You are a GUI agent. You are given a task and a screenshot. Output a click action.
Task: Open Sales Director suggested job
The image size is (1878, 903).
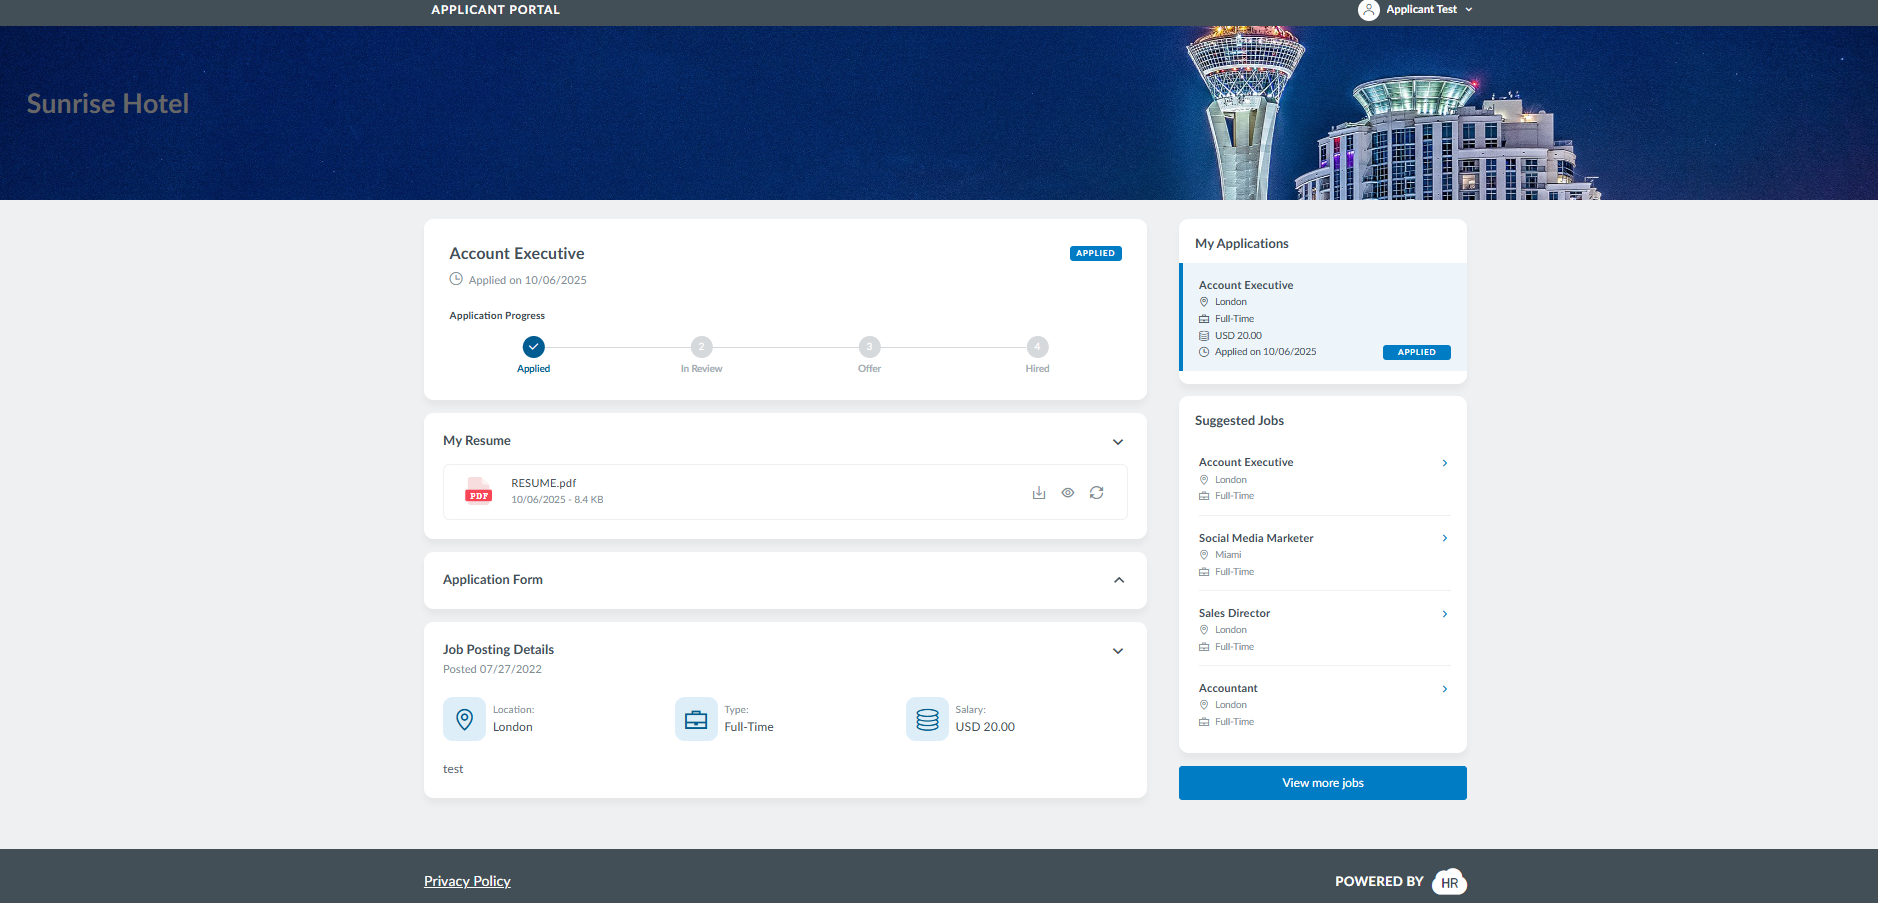click(1234, 613)
